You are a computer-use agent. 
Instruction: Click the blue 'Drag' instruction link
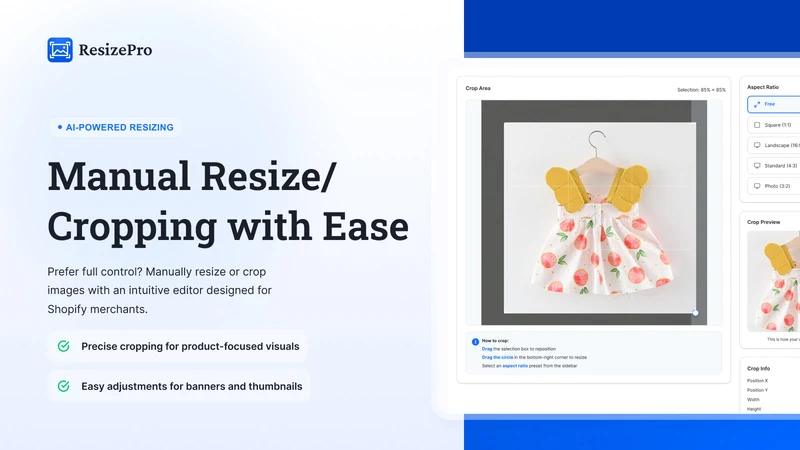487,349
